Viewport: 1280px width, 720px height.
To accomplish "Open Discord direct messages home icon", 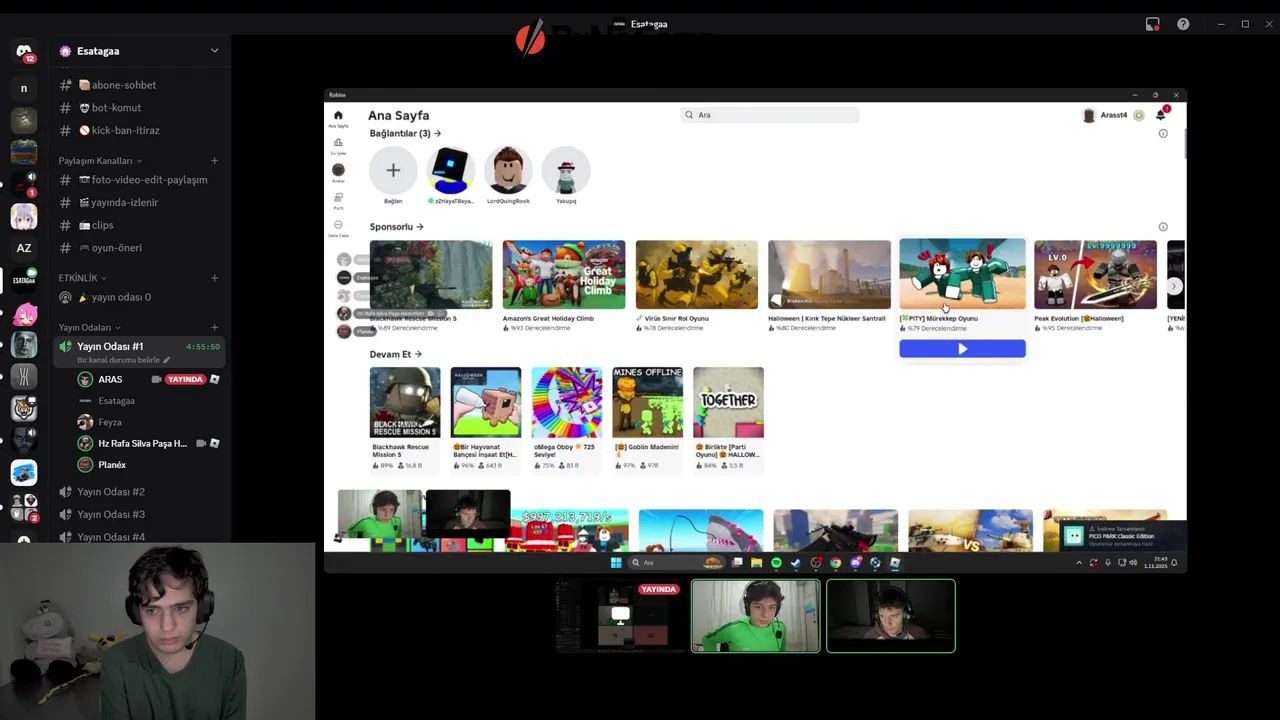I will tap(24, 51).
